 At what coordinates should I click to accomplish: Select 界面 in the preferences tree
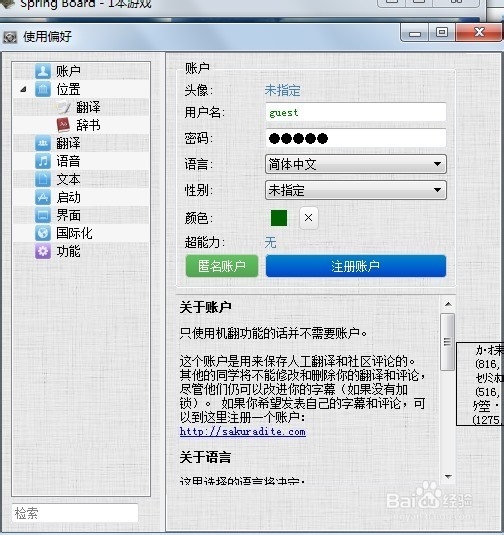click(x=68, y=215)
